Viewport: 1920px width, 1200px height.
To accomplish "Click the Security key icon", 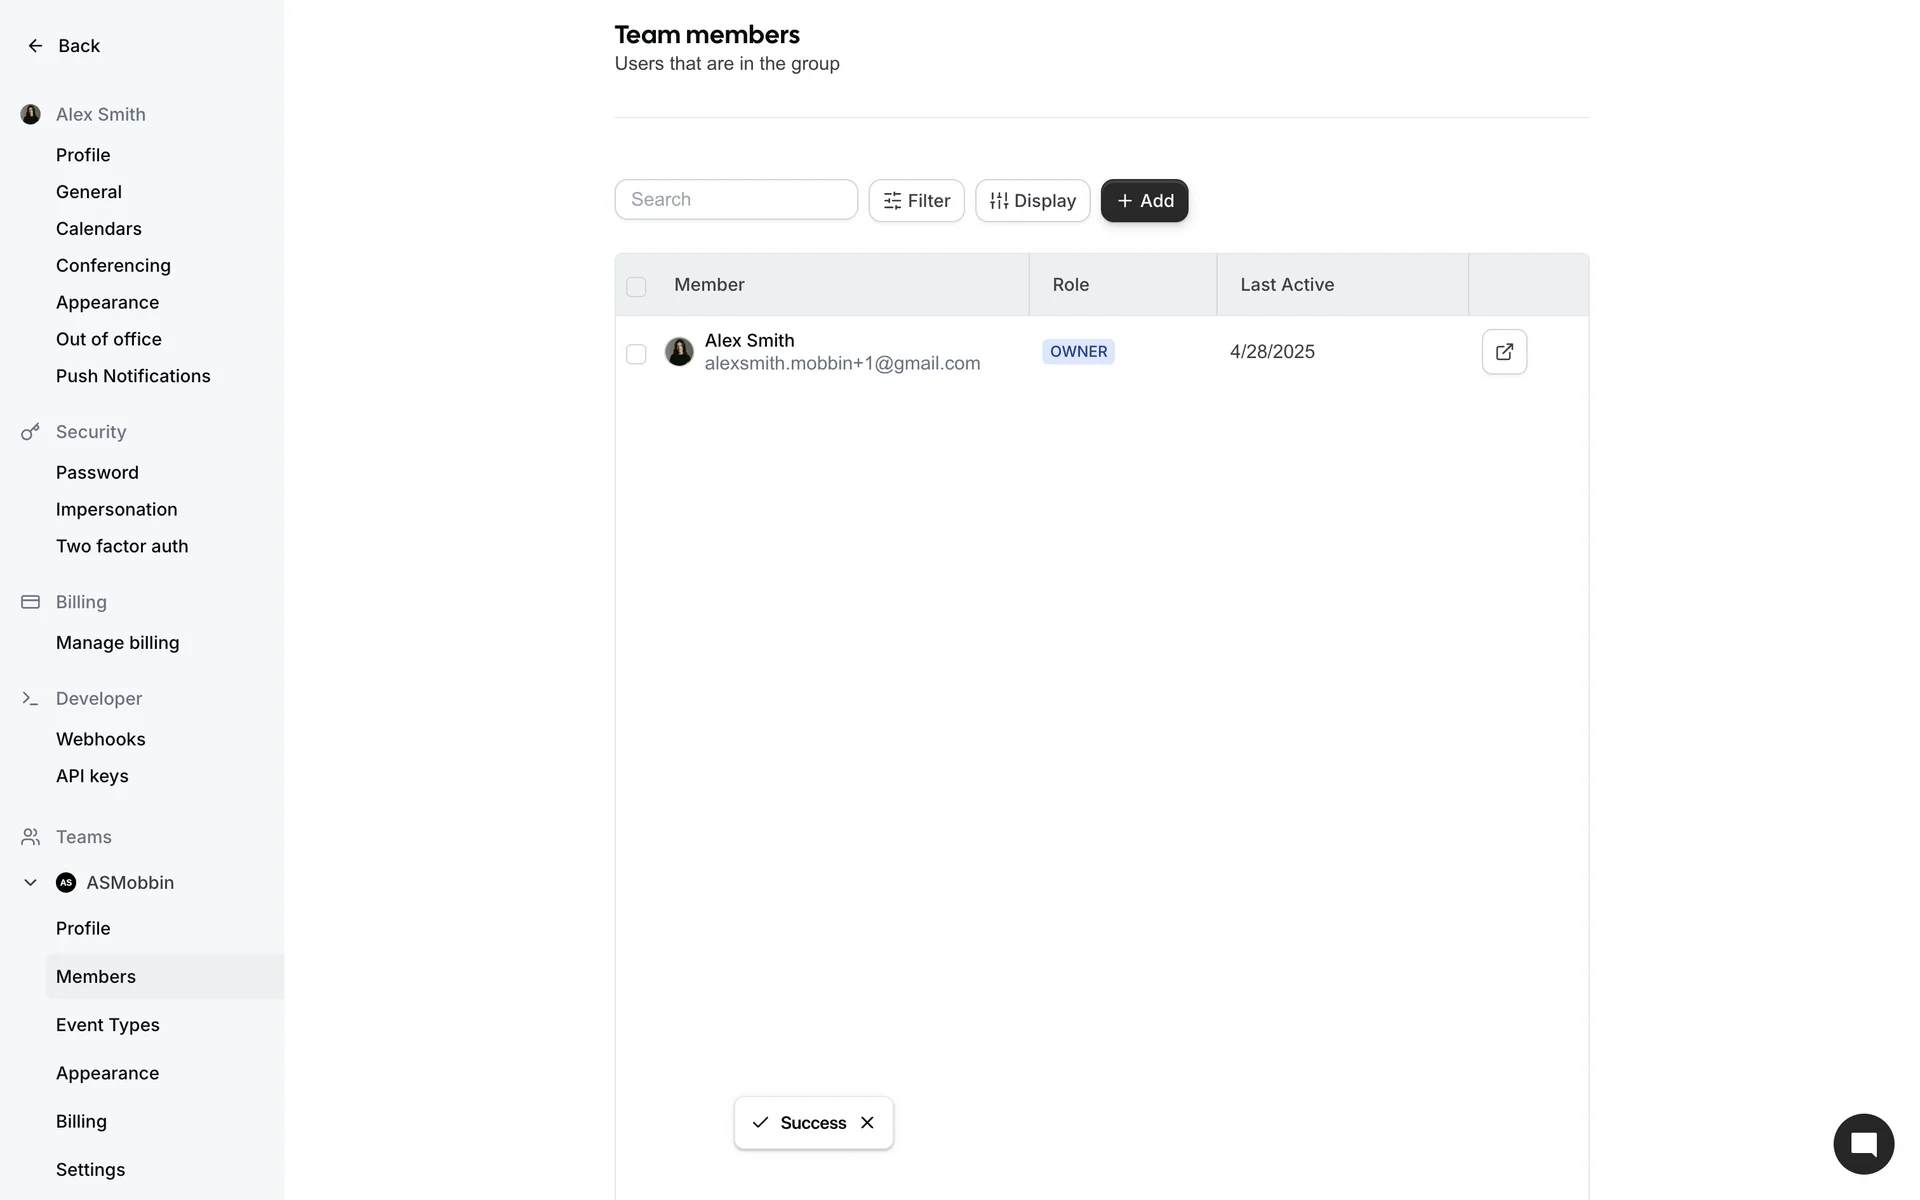I will click(x=30, y=432).
